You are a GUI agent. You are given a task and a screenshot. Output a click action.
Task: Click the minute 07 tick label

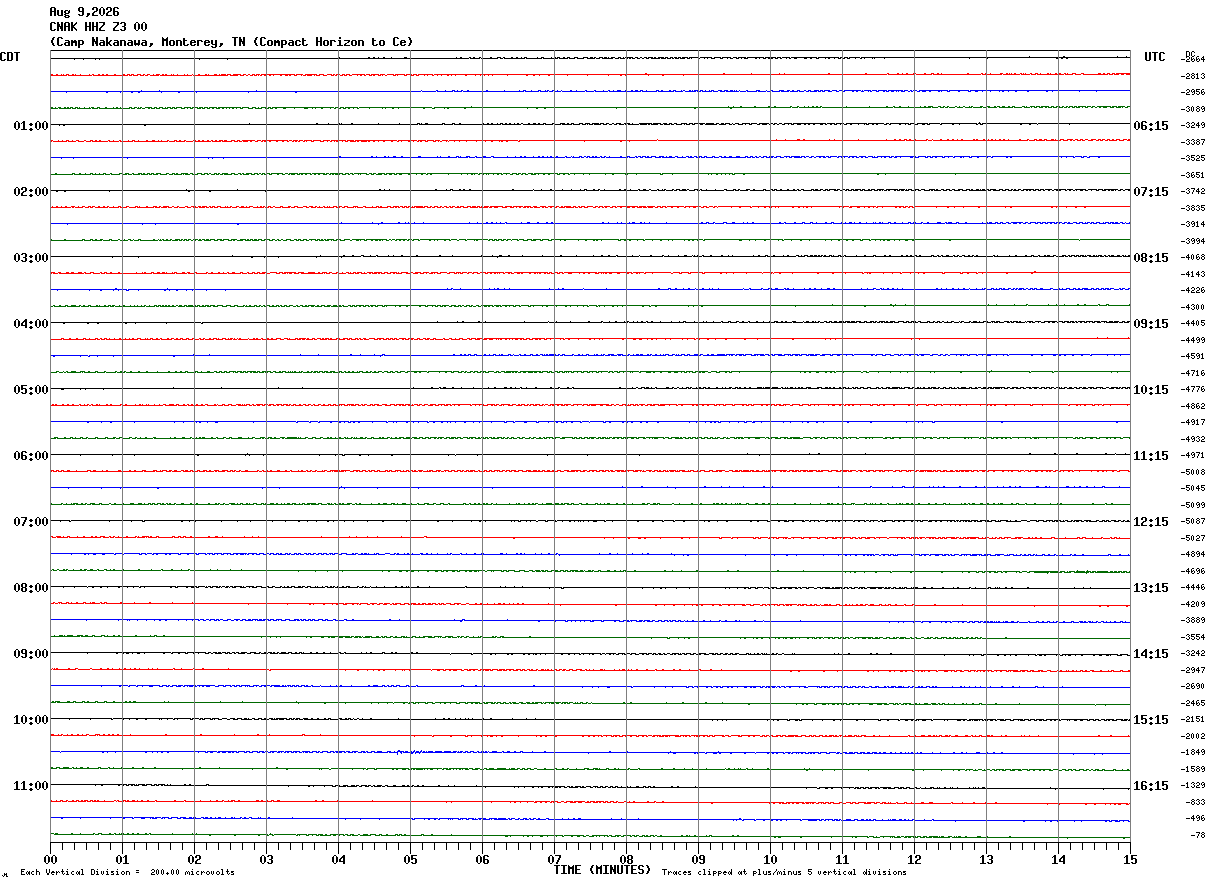[x=555, y=859]
